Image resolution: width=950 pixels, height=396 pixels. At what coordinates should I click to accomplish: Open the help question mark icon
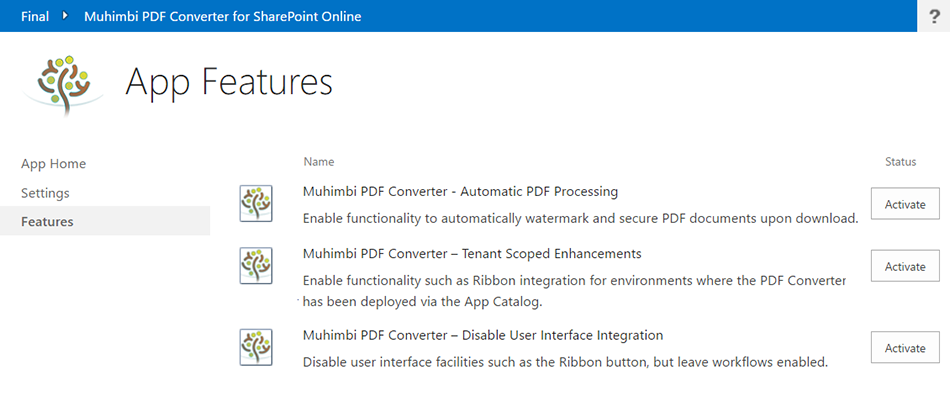(934, 16)
